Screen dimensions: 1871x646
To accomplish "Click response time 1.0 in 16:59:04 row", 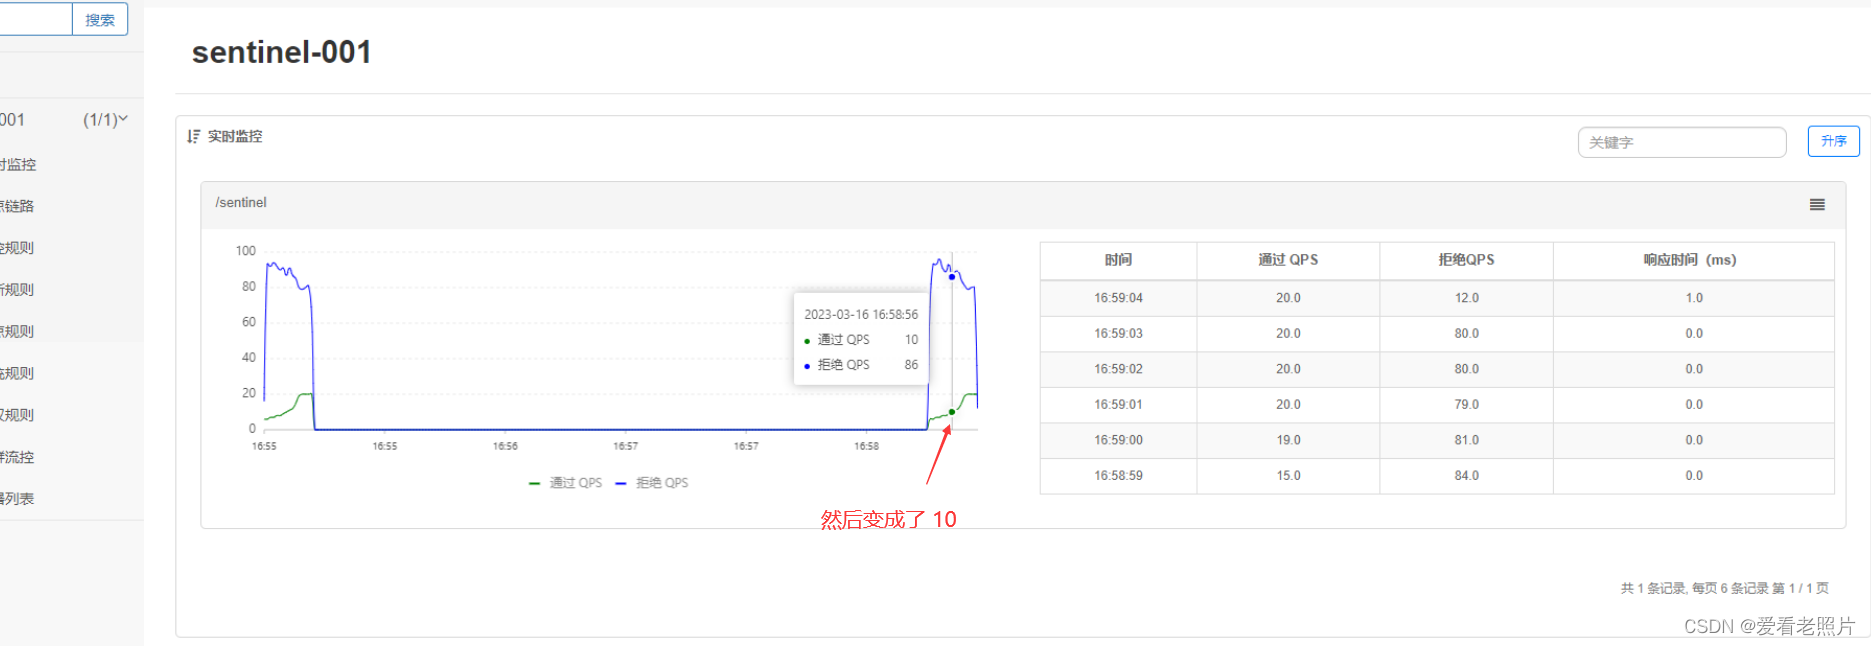I will 1693,298.
